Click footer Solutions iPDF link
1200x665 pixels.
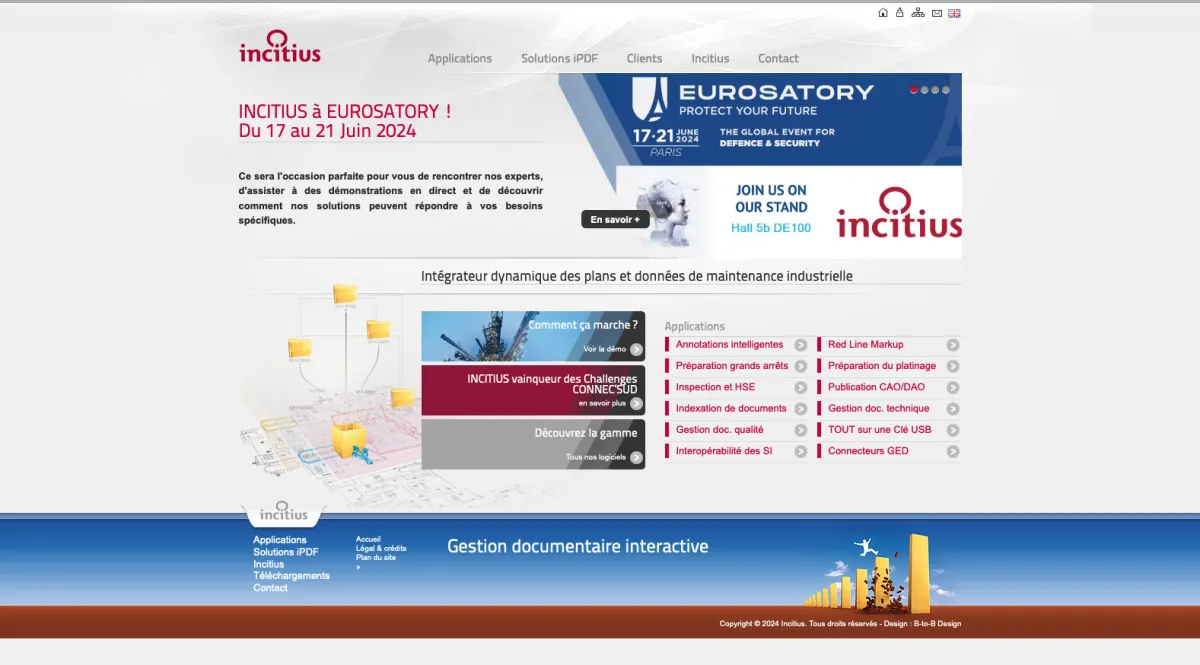point(286,552)
